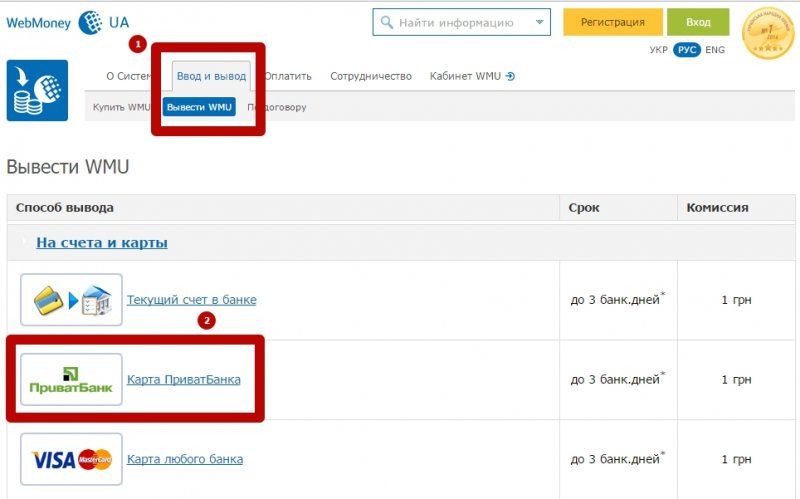Screen dimensions: 800x499
Task: Switch language to ENG
Action: pos(715,50)
